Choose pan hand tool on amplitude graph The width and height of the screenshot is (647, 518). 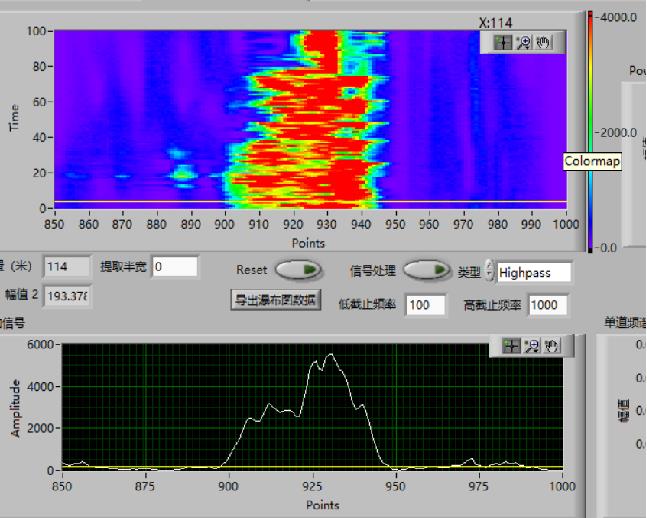[x=550, y=346]
